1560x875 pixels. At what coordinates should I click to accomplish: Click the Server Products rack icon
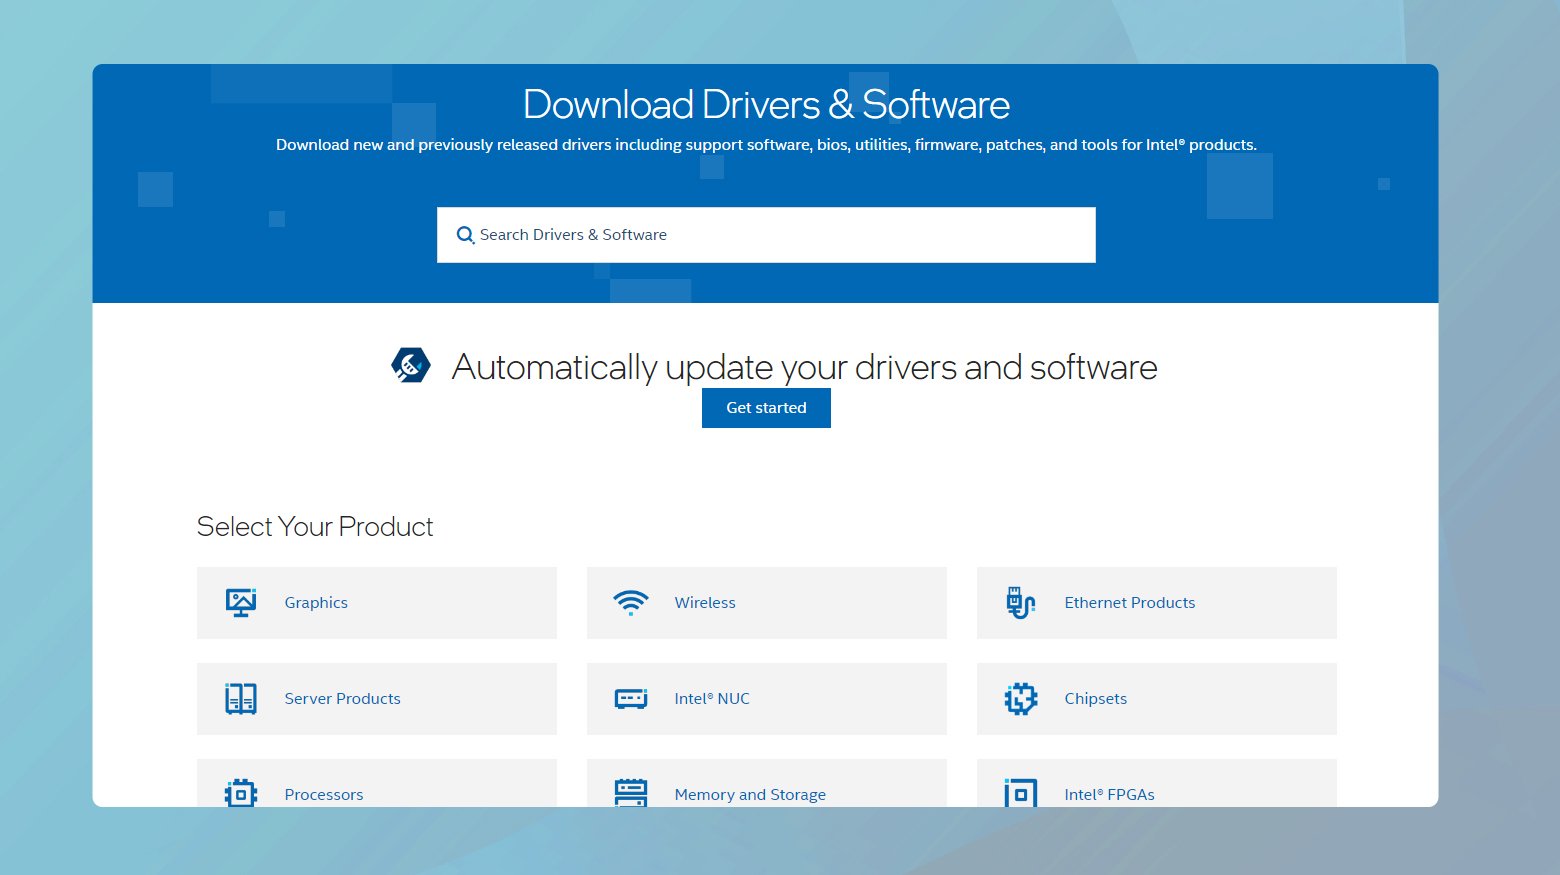click(x=240, y=698)
